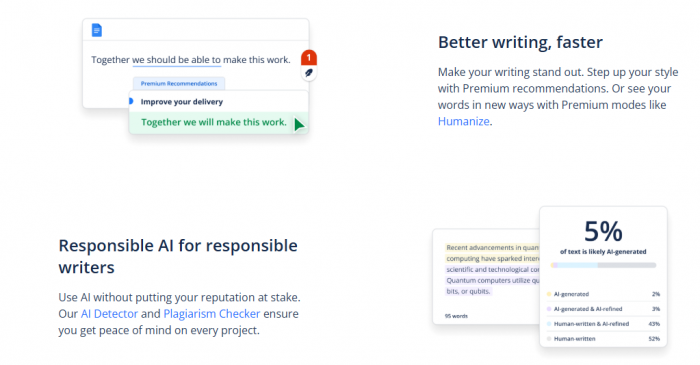This screenshot has height=365, width=700.
Task: Click the purple AI-generated & AI-refined swatch
Action: point(549,309)
